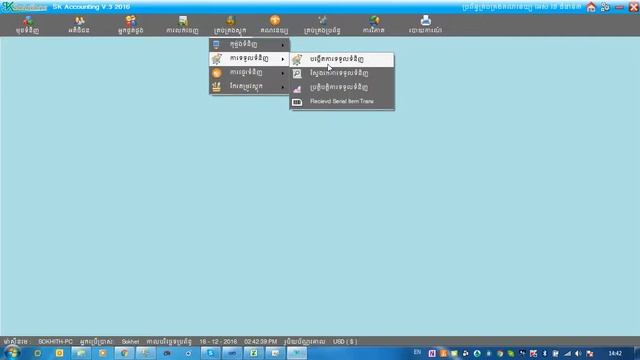The image size is (640, 360).
Task: Select the yellow crown entry in the stock menu
Action: pyautogui.click(x=249, y=87)
